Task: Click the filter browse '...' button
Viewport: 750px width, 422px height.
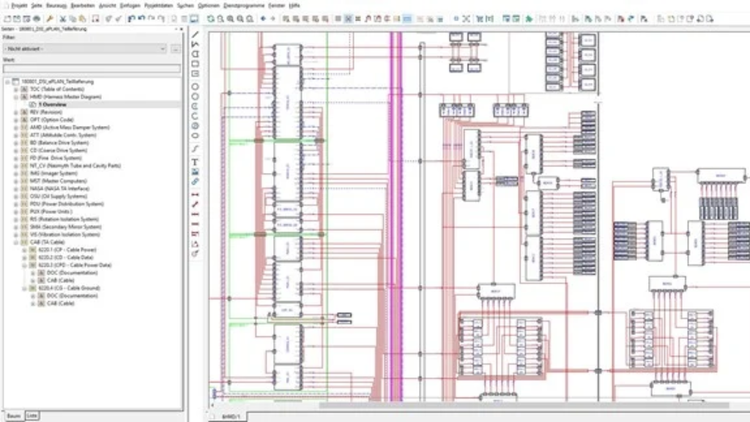Action: click(176, 48)
